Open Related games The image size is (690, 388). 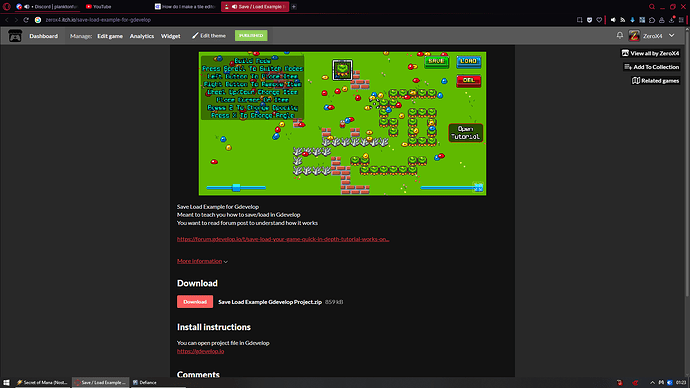pos(656,81)
